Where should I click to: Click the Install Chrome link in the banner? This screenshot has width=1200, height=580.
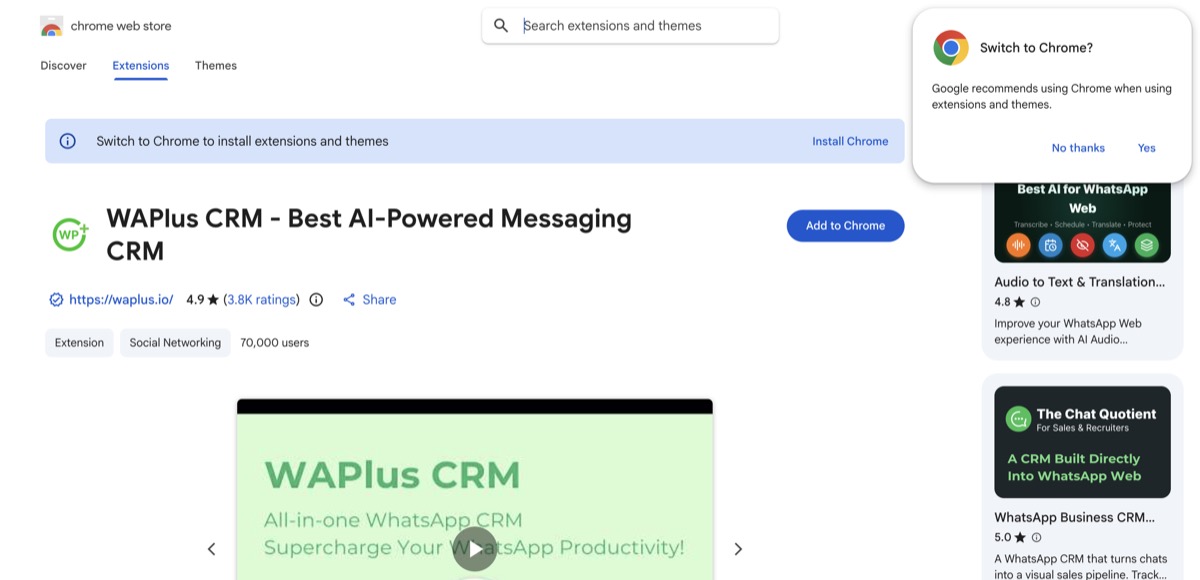click(850, 141)
